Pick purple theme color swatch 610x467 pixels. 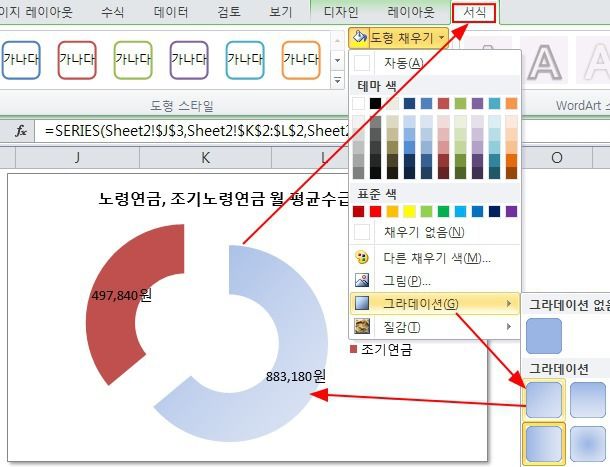(x=477, y=104)
